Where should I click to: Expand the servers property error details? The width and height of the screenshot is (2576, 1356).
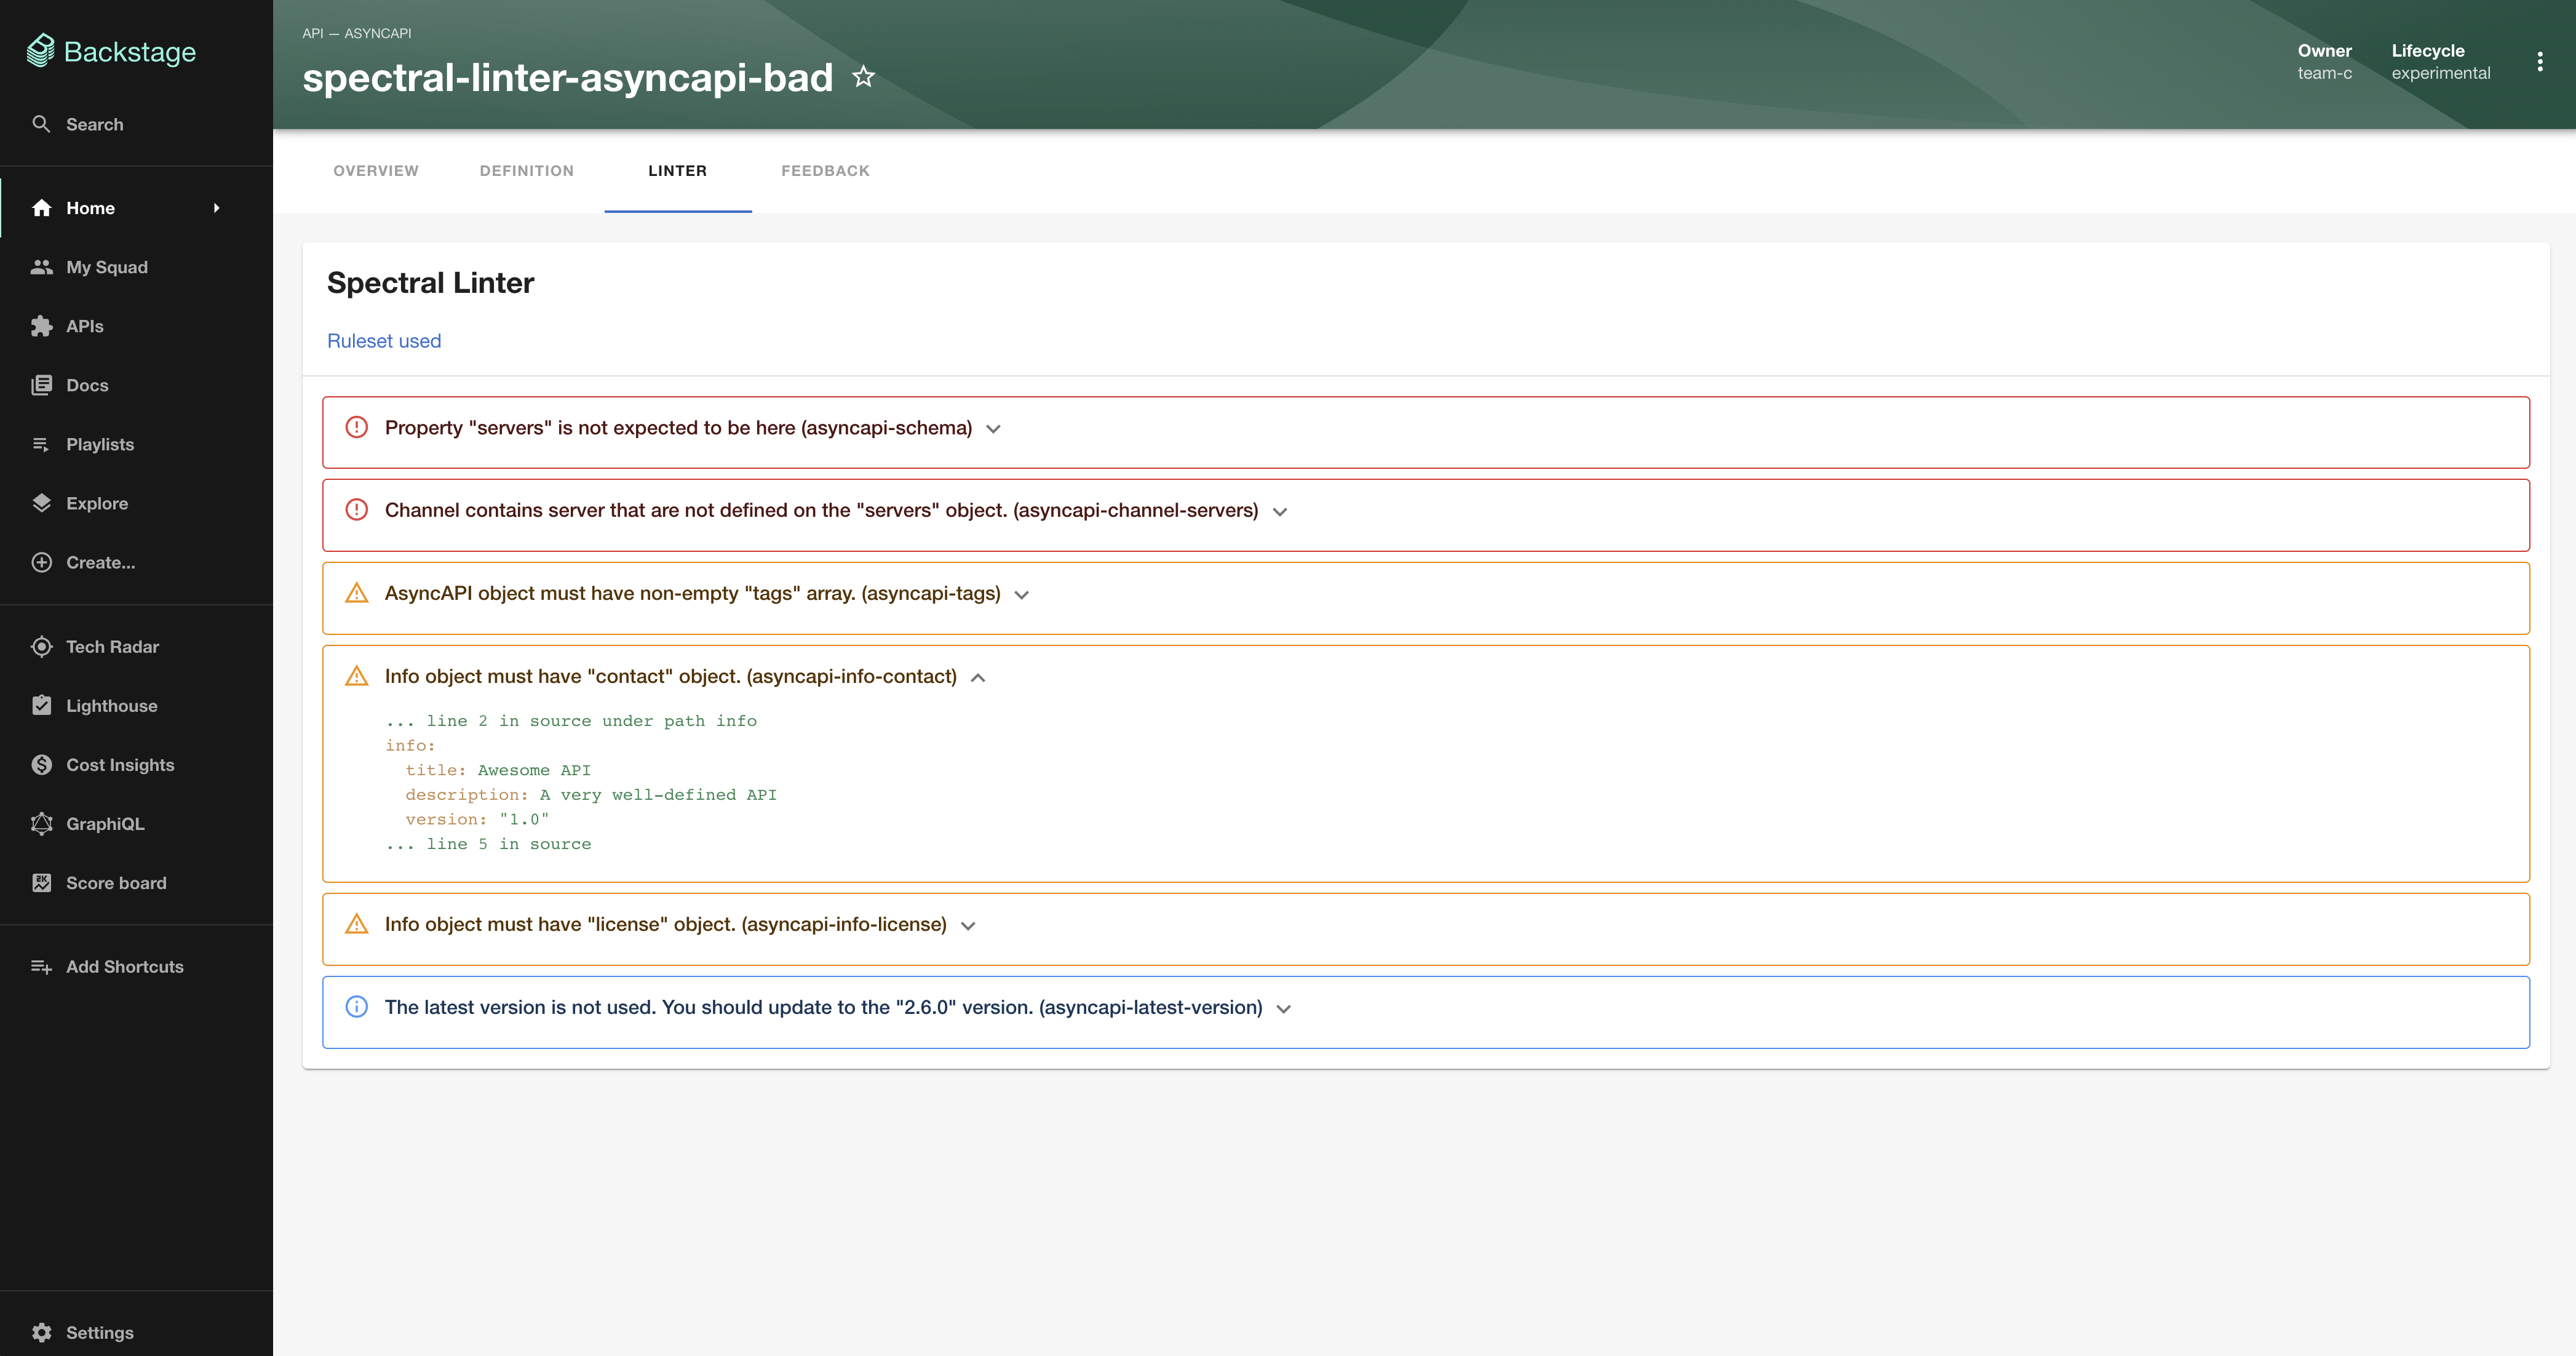point(993,429)
